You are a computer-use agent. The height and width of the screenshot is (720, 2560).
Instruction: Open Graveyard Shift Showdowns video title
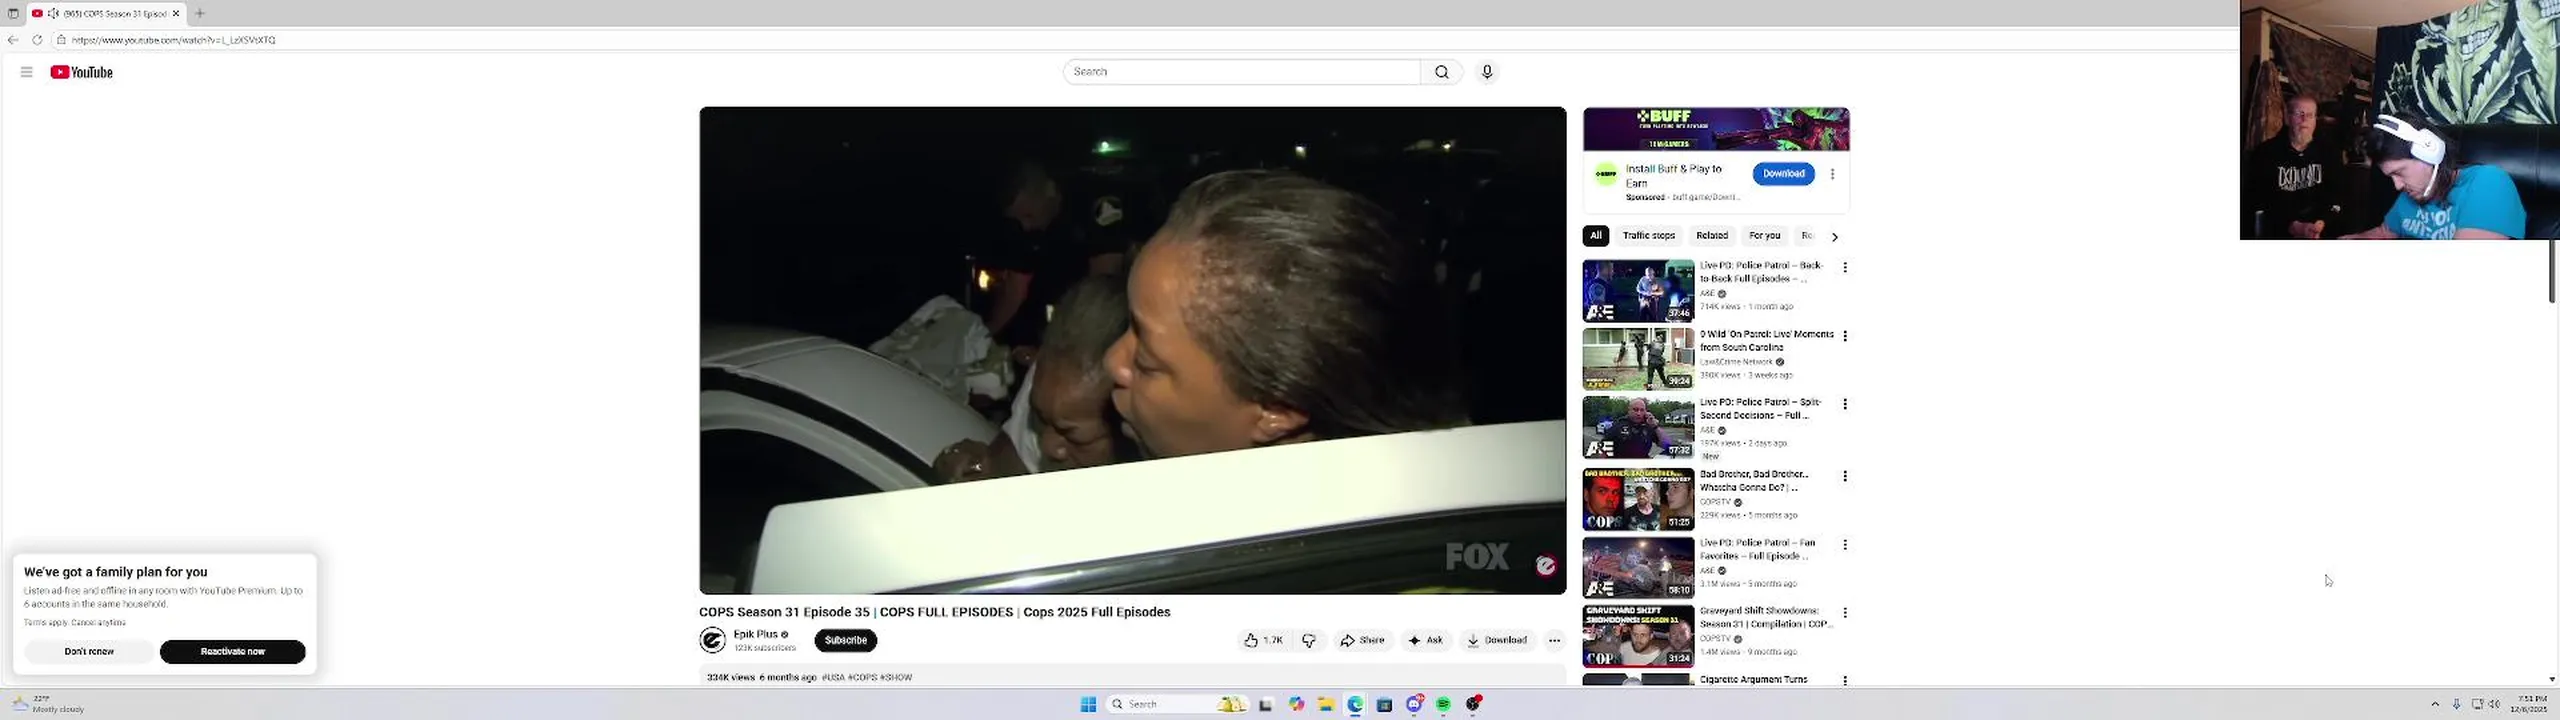[1765, 617]
